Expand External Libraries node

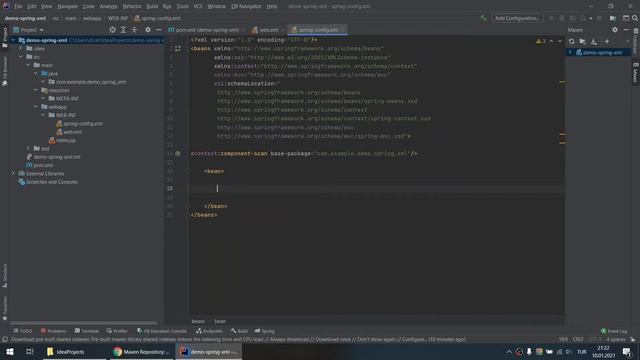coord(13,173)
